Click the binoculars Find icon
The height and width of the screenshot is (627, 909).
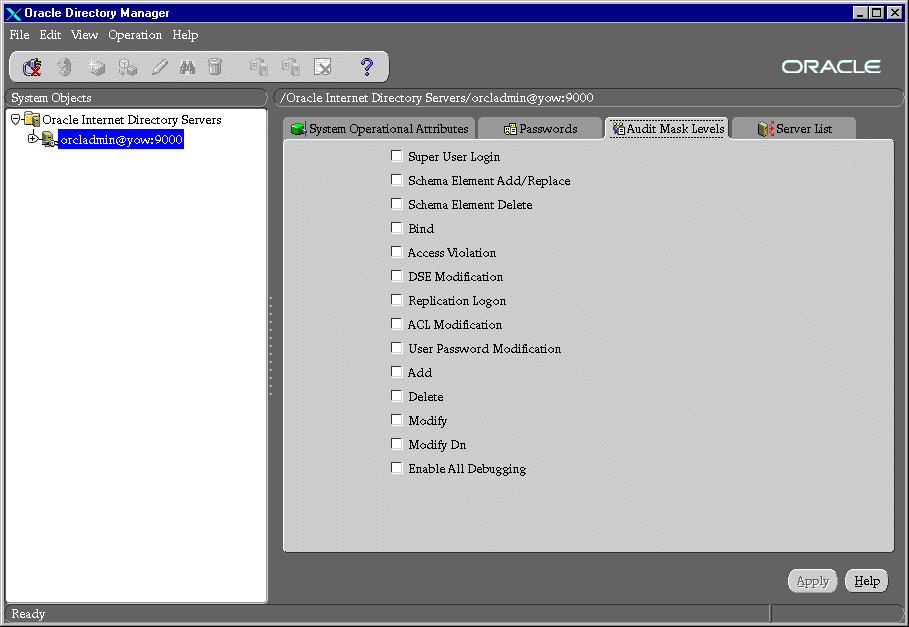click(x=187, y=67)
